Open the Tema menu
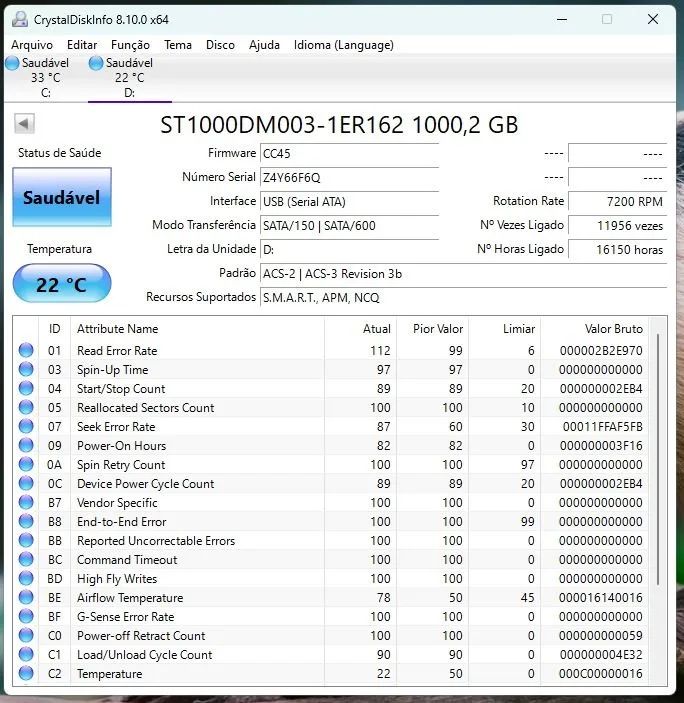The width and height of the screenshot is (684, 703). tap(177, 45)
